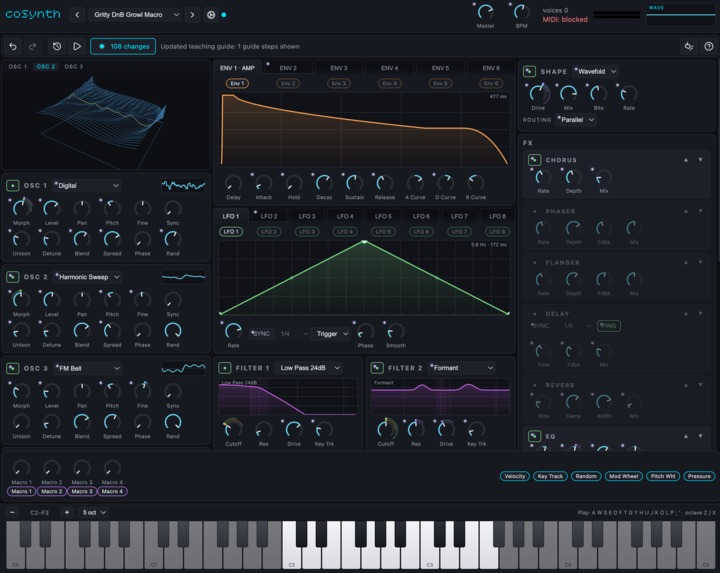Toggle Filter 1 power button

coord(225,368)
